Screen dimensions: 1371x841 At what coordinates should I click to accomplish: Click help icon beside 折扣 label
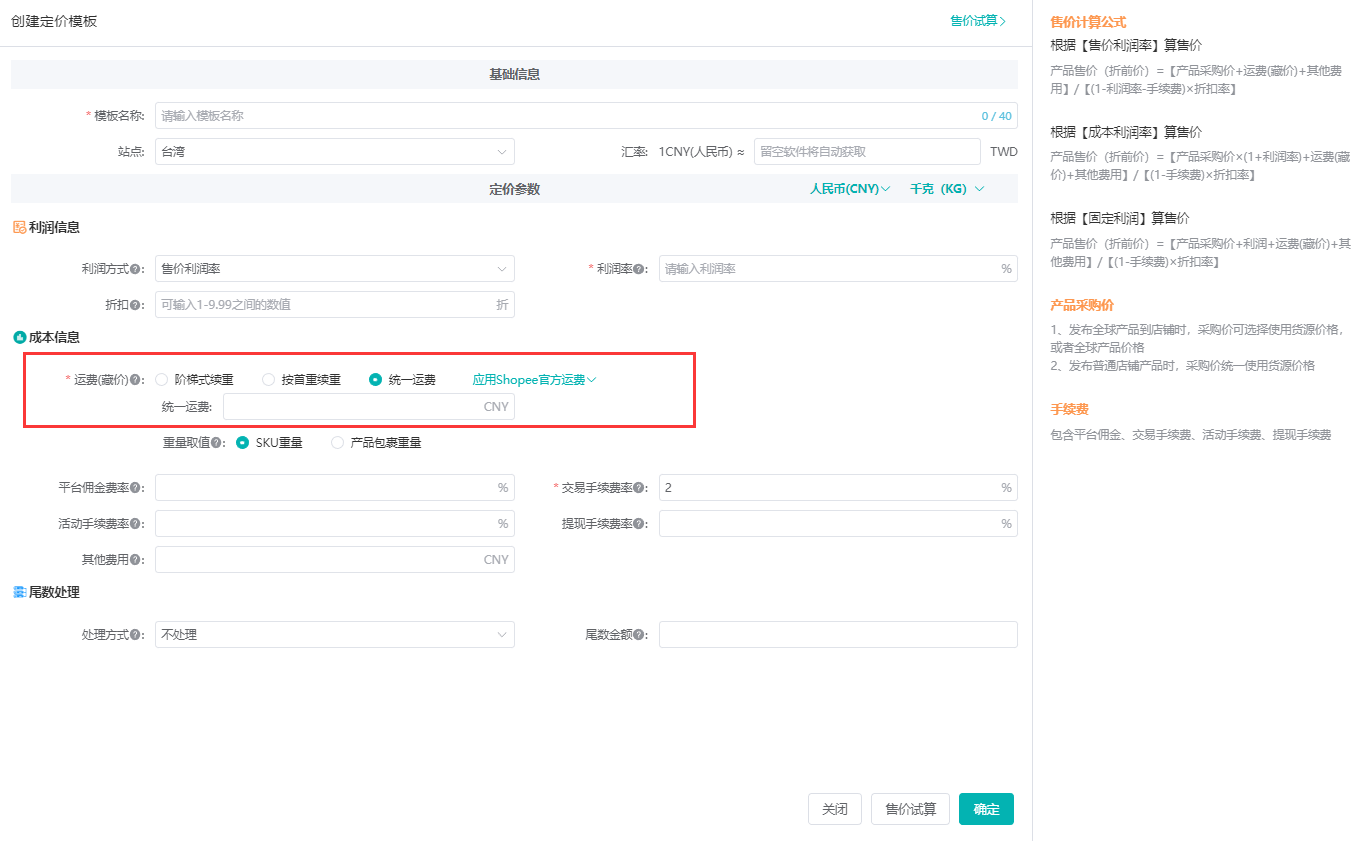click(x=135, y=305)
